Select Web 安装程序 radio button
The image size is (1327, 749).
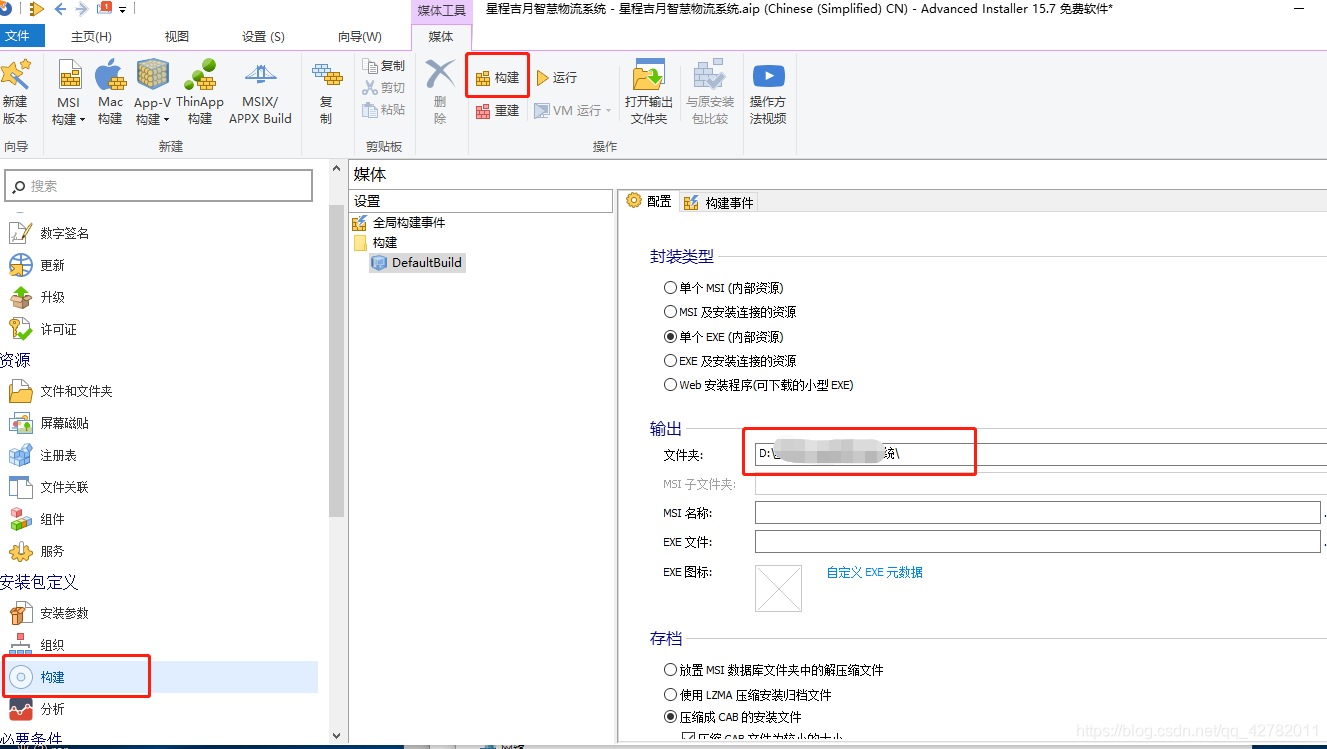point(671,385)
